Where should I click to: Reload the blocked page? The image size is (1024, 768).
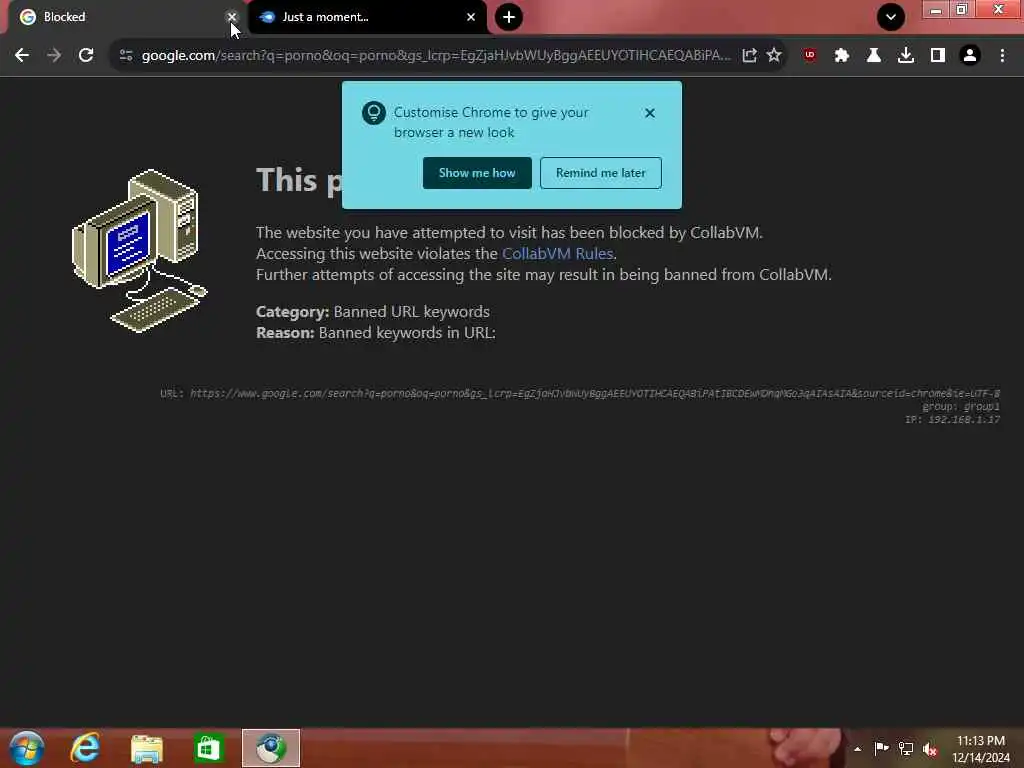tap(86, 56)
